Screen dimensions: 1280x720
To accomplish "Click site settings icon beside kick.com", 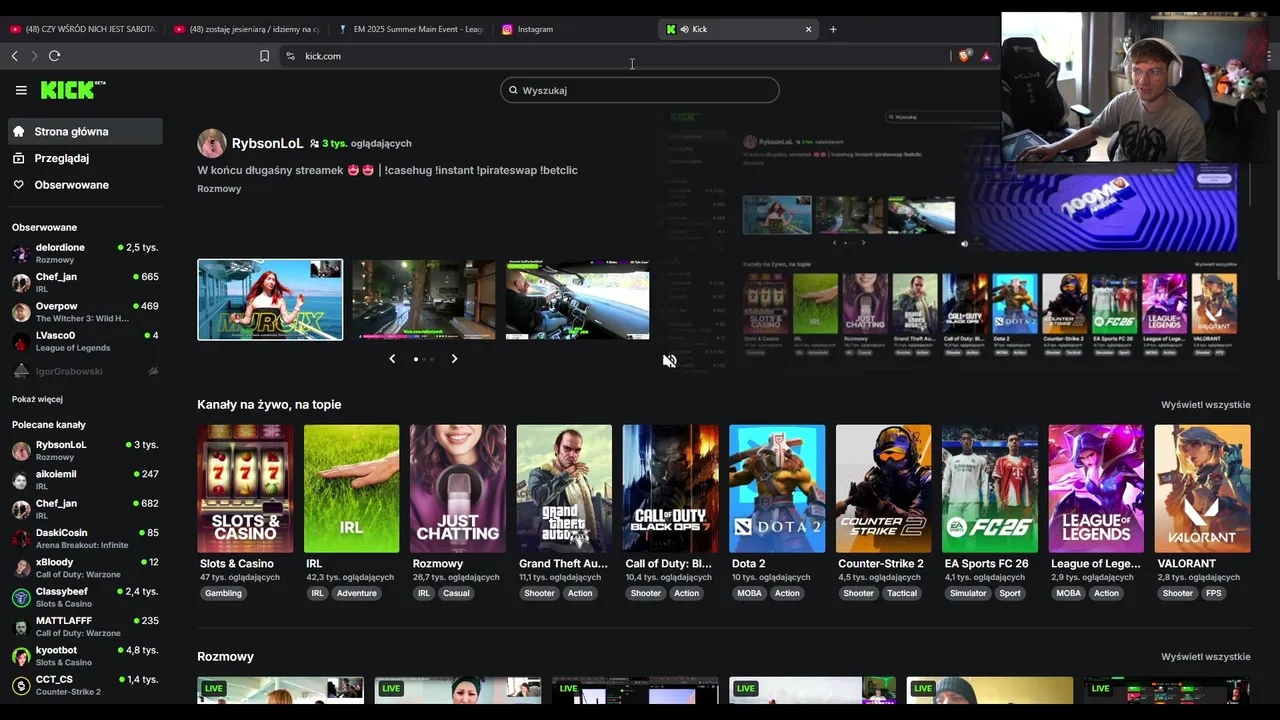I will coord(290,56).
